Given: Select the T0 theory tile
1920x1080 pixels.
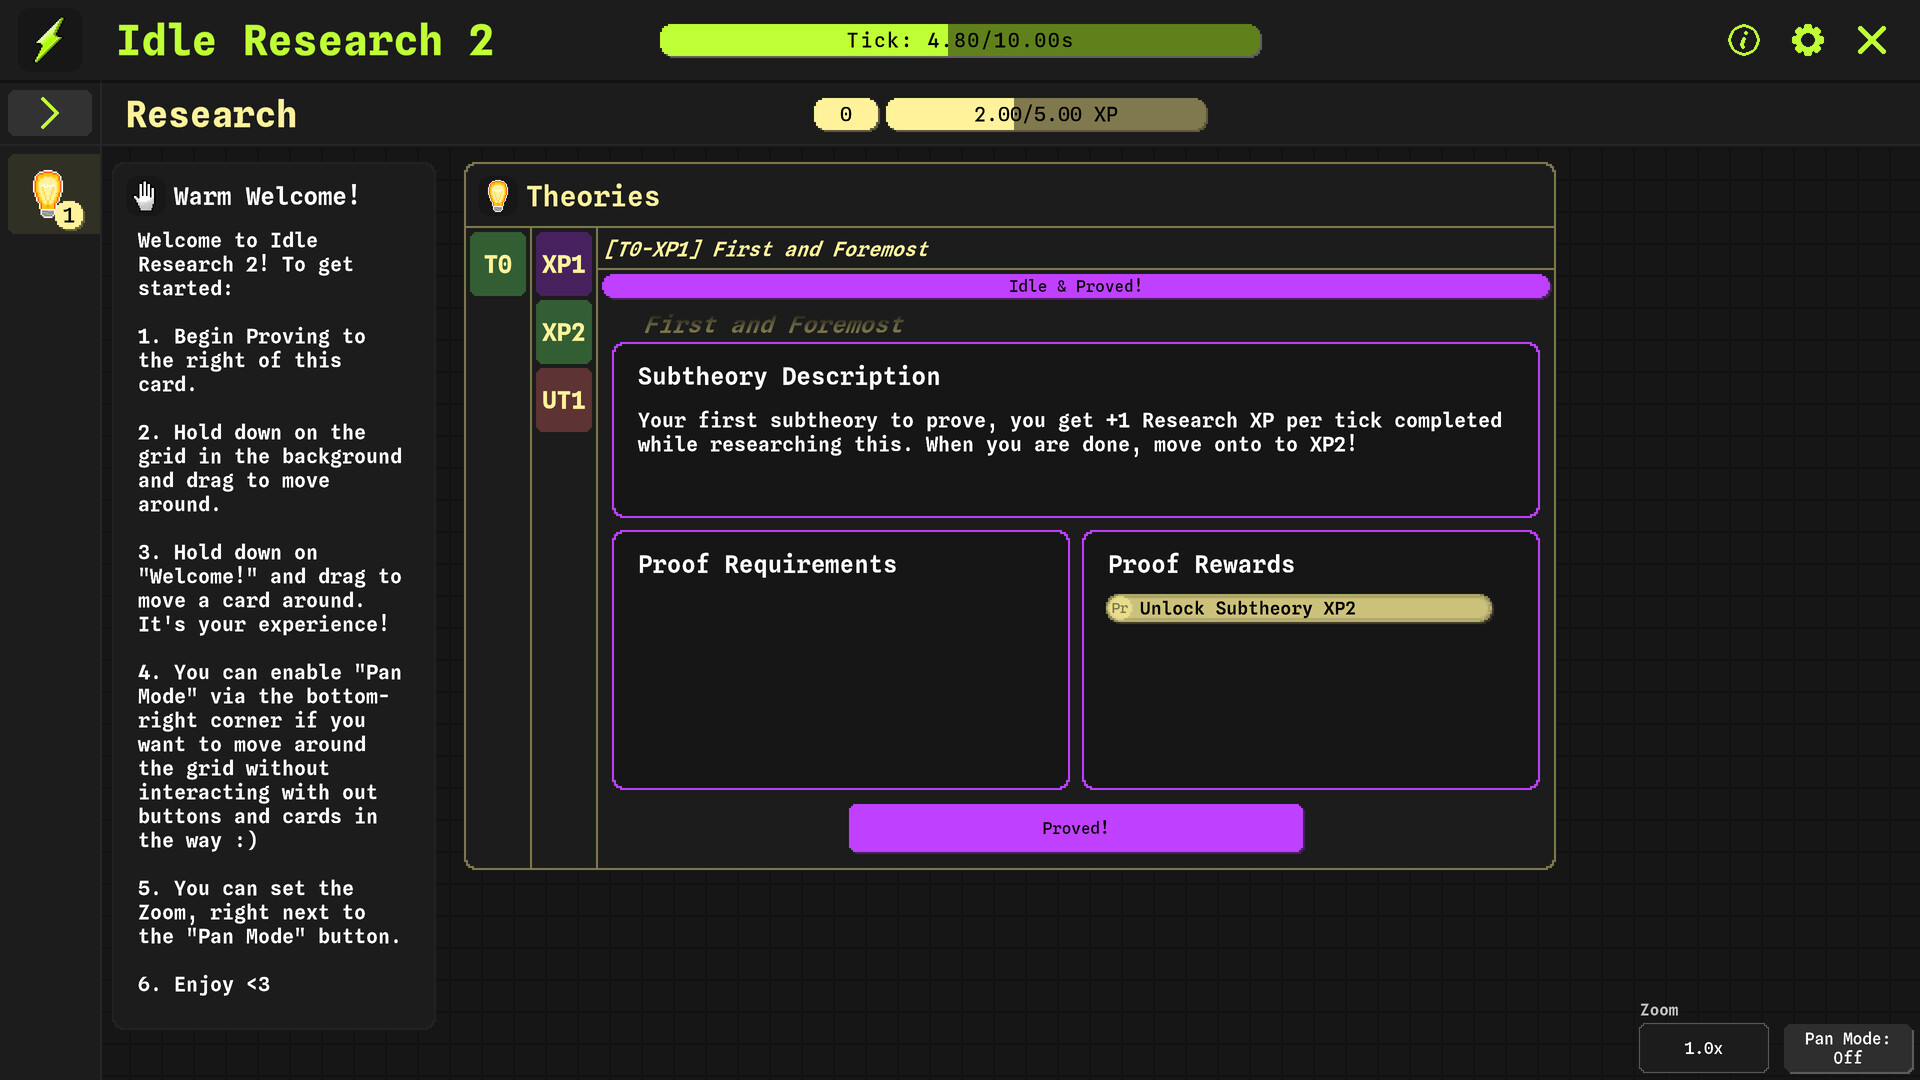Looking at the screenshot, I should pos(497,264).
